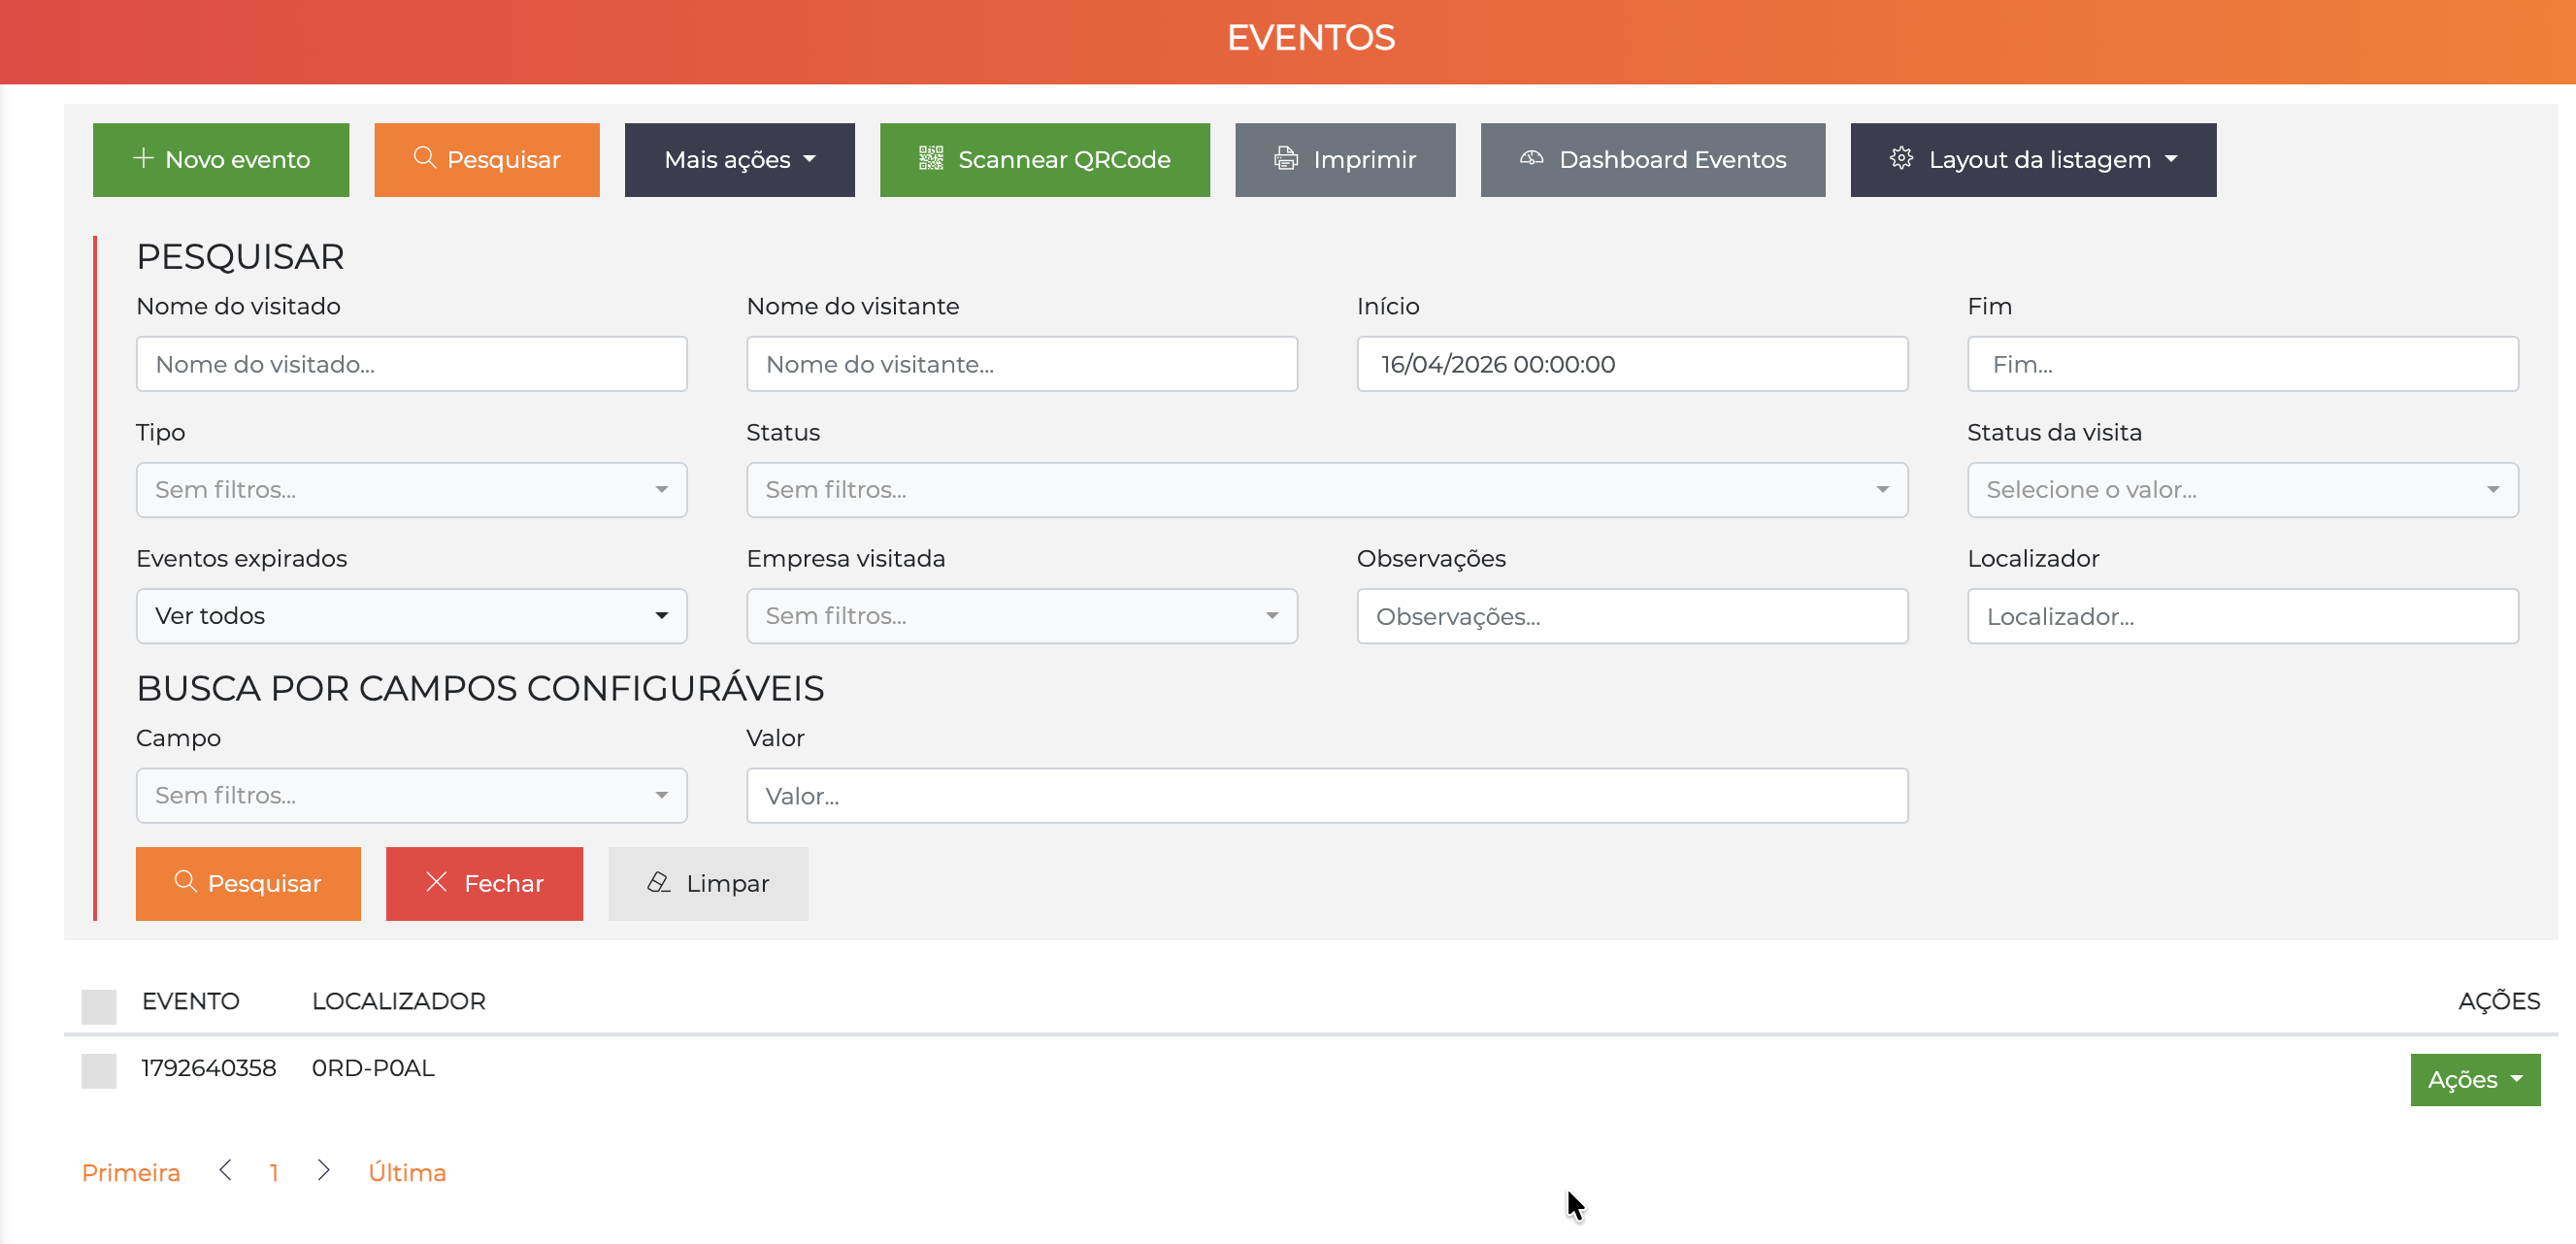
Task: Open the Campo filter dropdown
Action: (412, 796)
